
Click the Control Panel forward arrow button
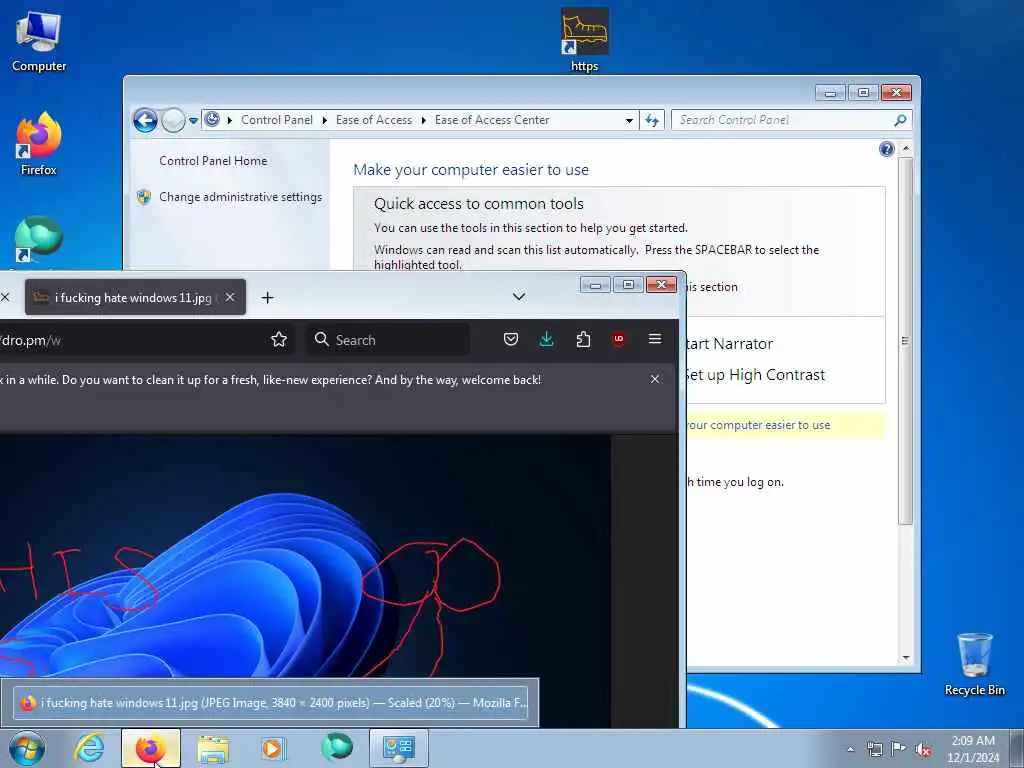173,120
